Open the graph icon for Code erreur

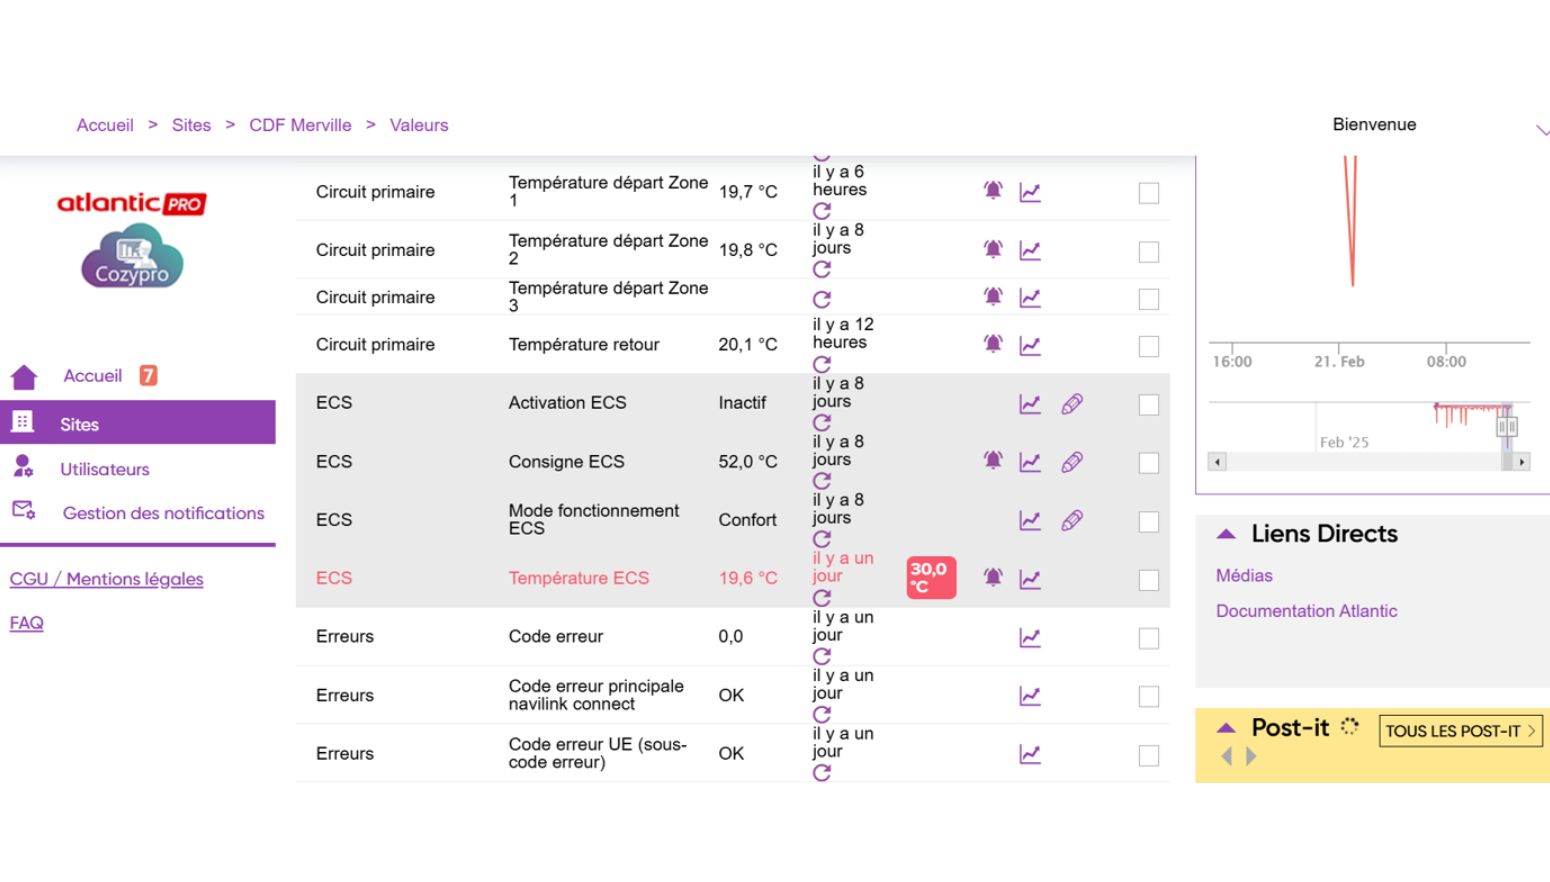[x=1030, y=637]
